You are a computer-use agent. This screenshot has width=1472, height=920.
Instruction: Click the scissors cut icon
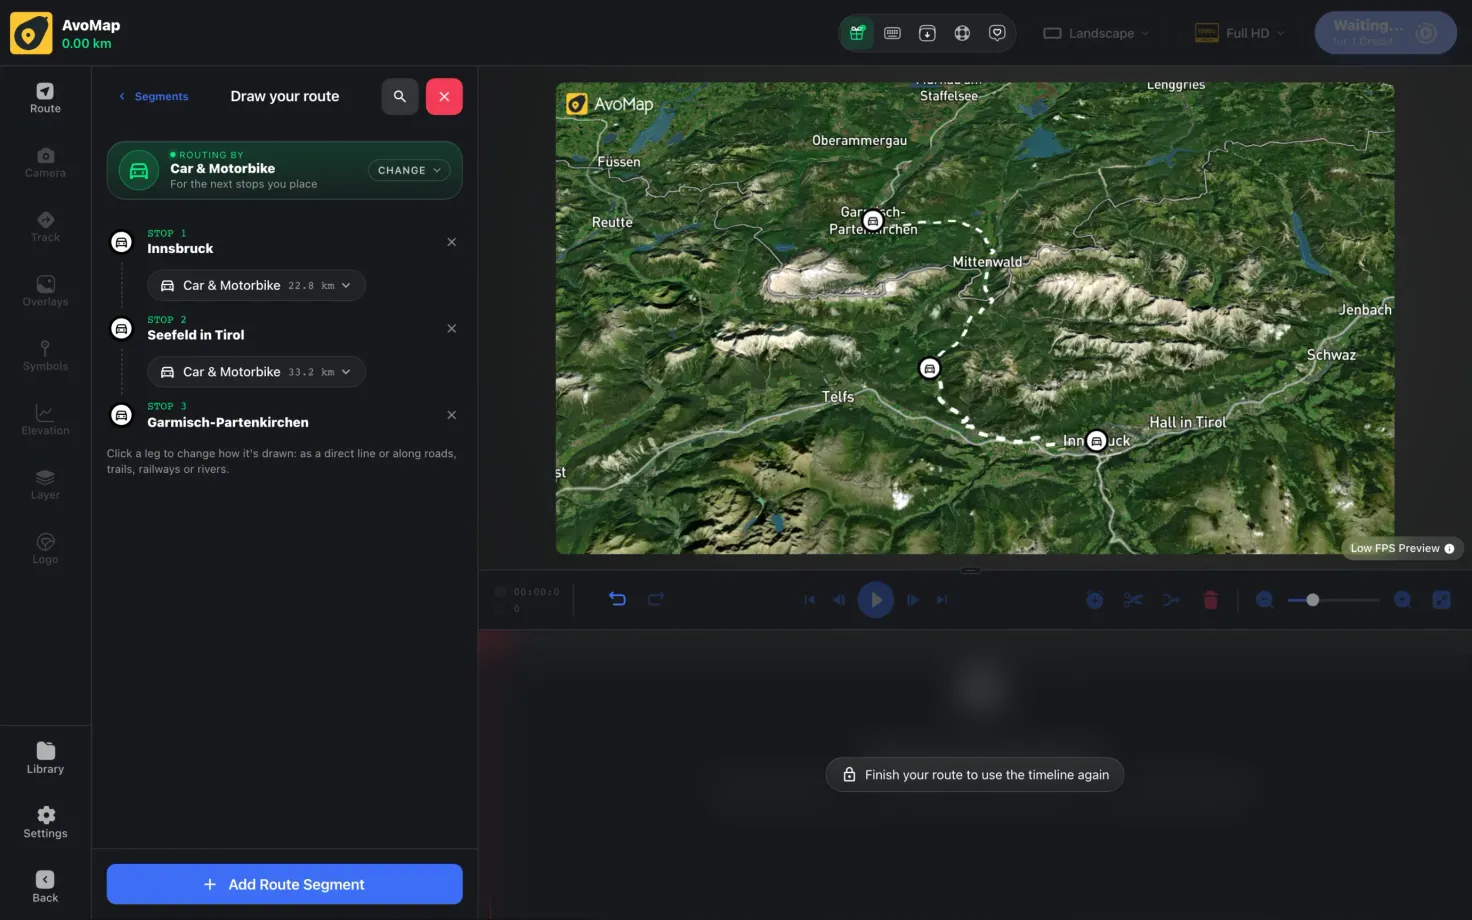(x=1132, y=600)
